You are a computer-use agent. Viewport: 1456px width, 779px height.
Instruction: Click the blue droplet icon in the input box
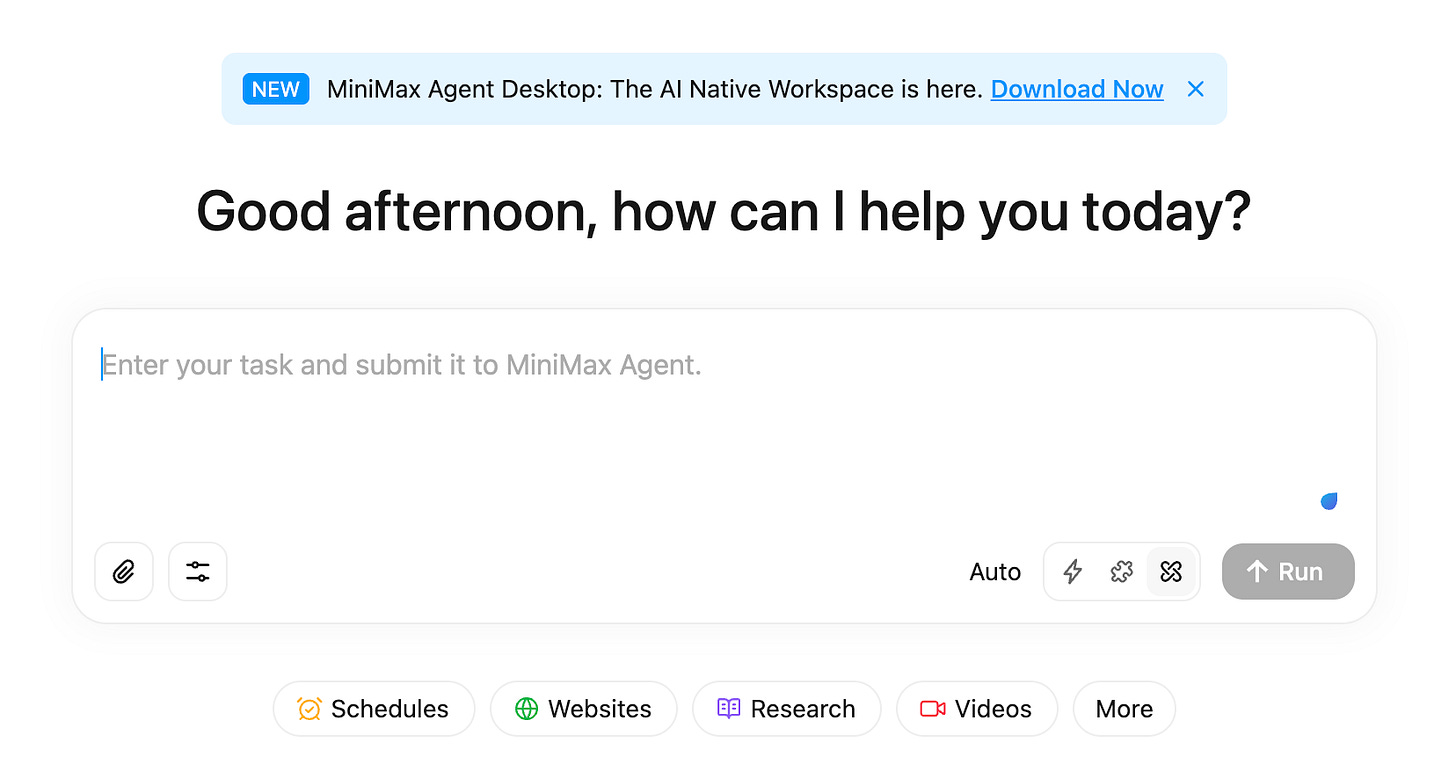click(x=1329, y=501)
